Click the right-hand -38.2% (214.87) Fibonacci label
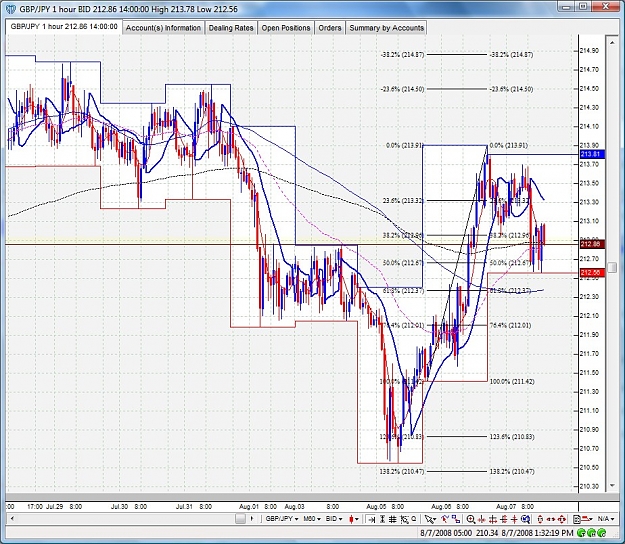Image resolution: width=625 pixels, height=544 pixels. pyautogui.click(x=511, y=55)
